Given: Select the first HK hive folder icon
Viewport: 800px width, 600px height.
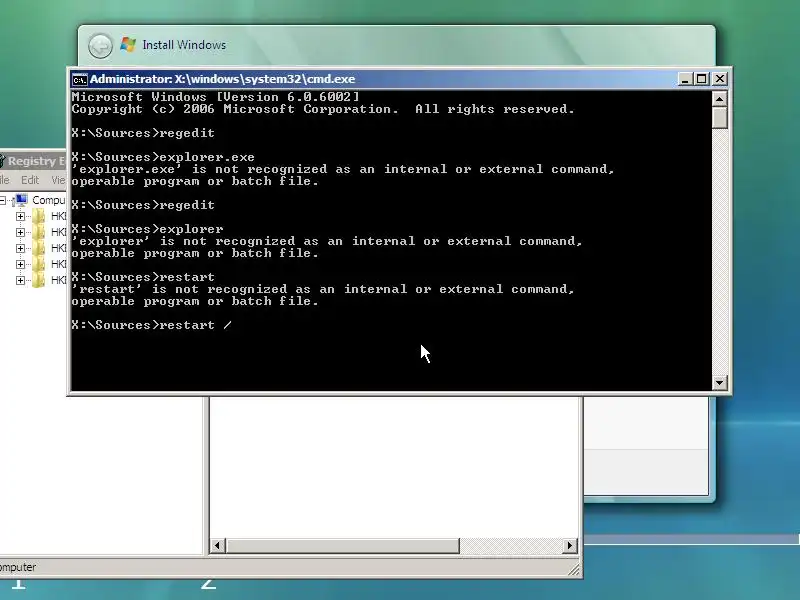Looking at the screenshot, I should click(x=38, y=216).
